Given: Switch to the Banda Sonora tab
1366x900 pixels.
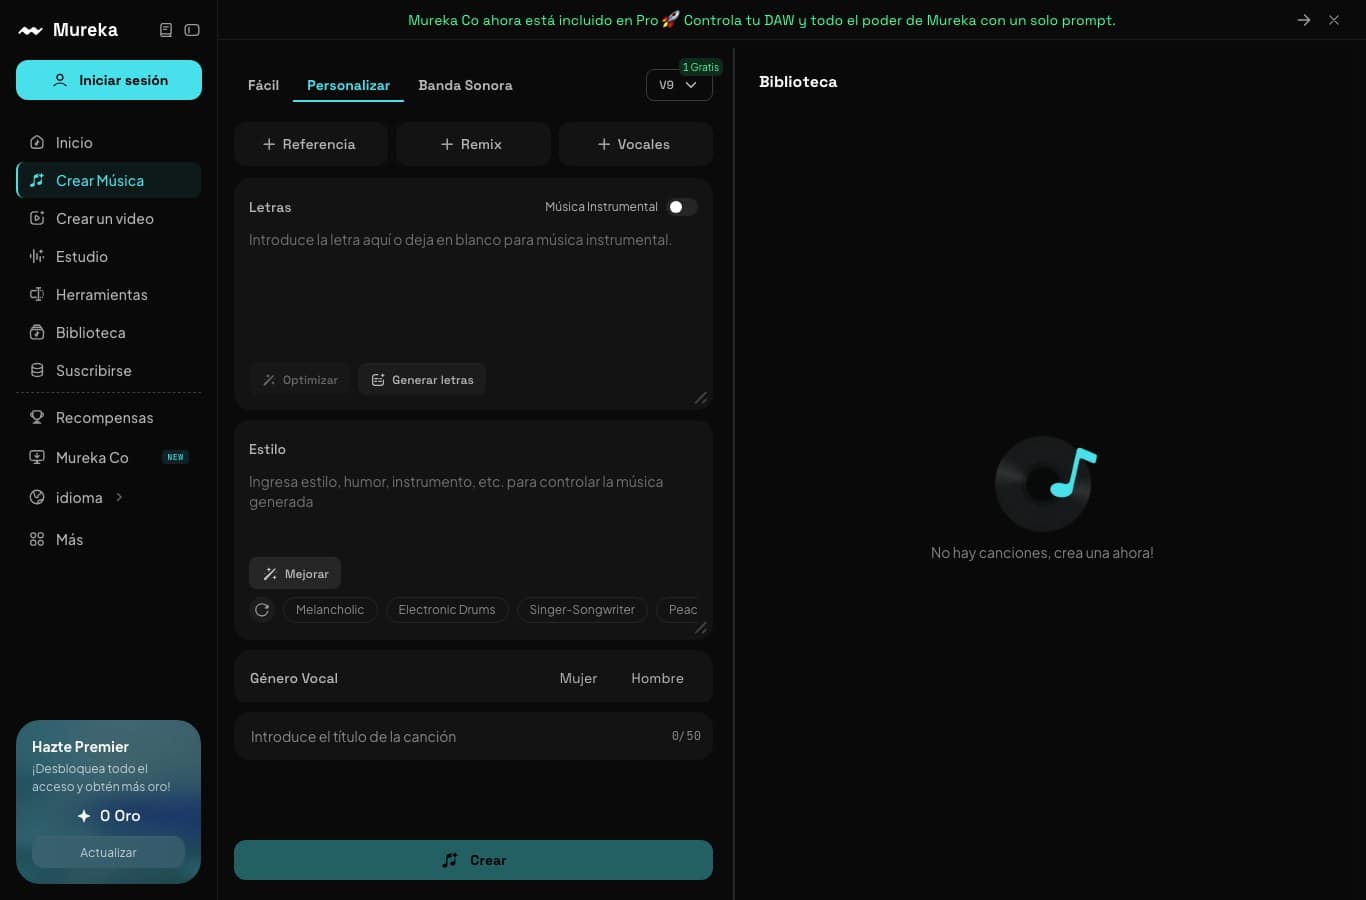Looking at the screenshot, I should tap(465, 85).
